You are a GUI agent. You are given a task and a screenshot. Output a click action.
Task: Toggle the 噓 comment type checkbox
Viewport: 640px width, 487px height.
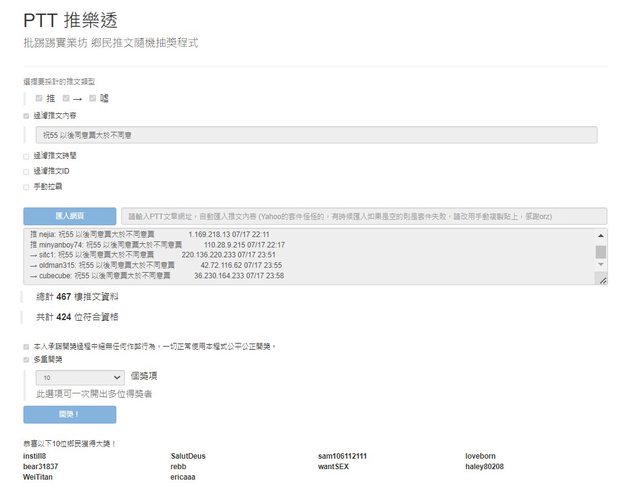tap(92, 98)
